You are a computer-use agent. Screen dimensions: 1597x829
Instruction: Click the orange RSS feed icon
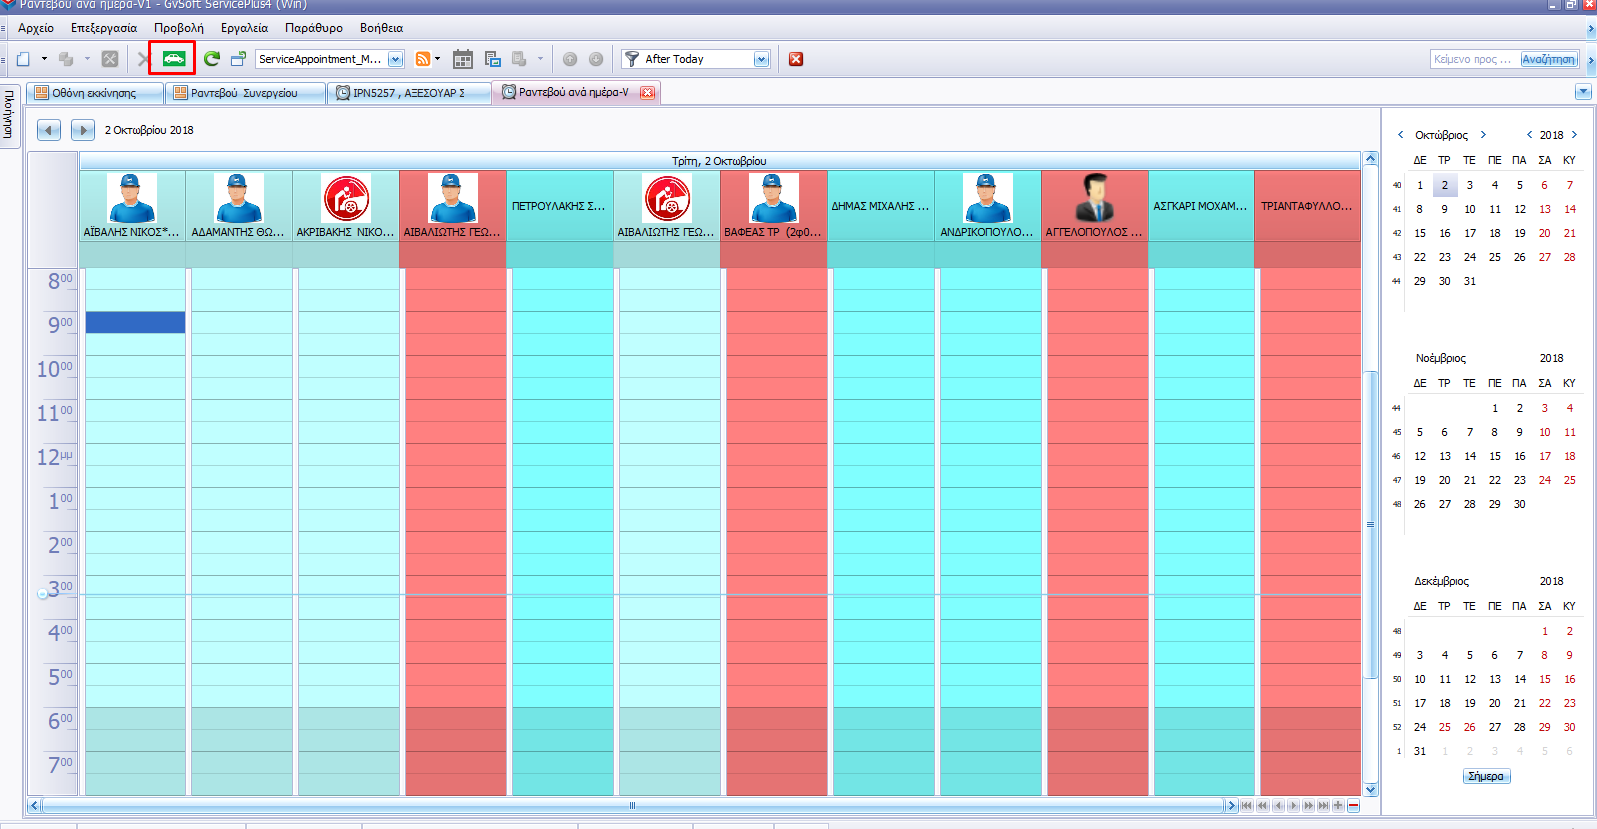(423, 59)
